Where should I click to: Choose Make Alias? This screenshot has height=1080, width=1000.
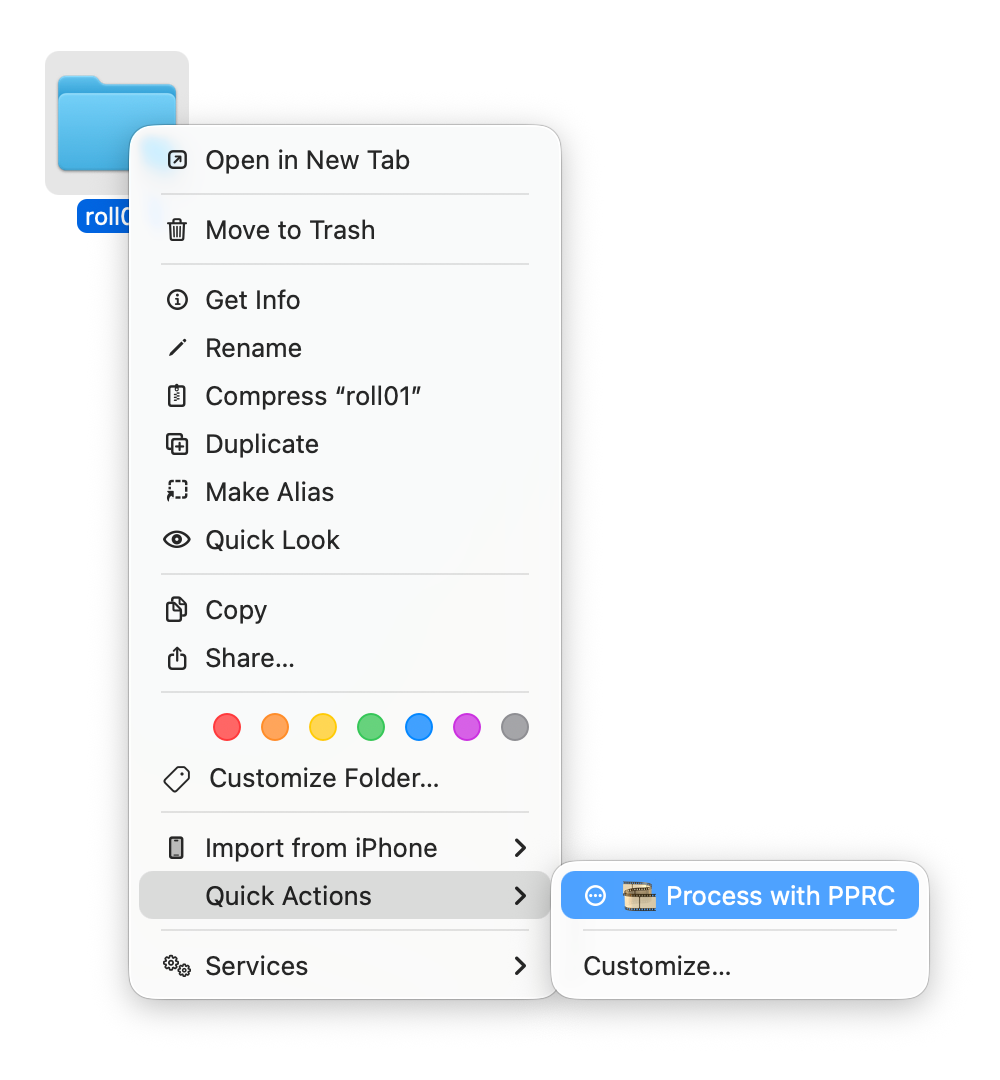coord(345,492)
